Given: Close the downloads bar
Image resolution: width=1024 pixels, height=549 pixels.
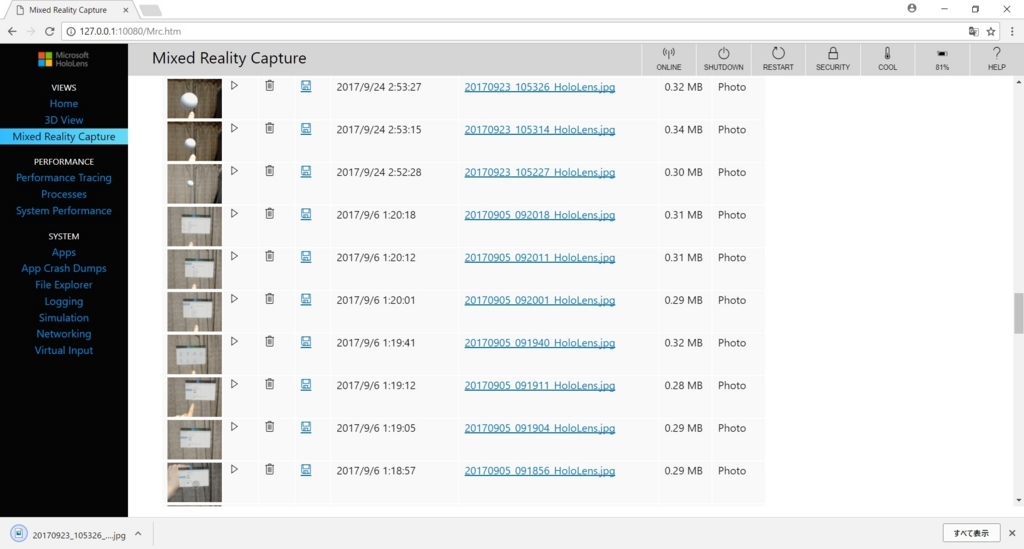Looking at the screenshot, I should point(1012,533).
